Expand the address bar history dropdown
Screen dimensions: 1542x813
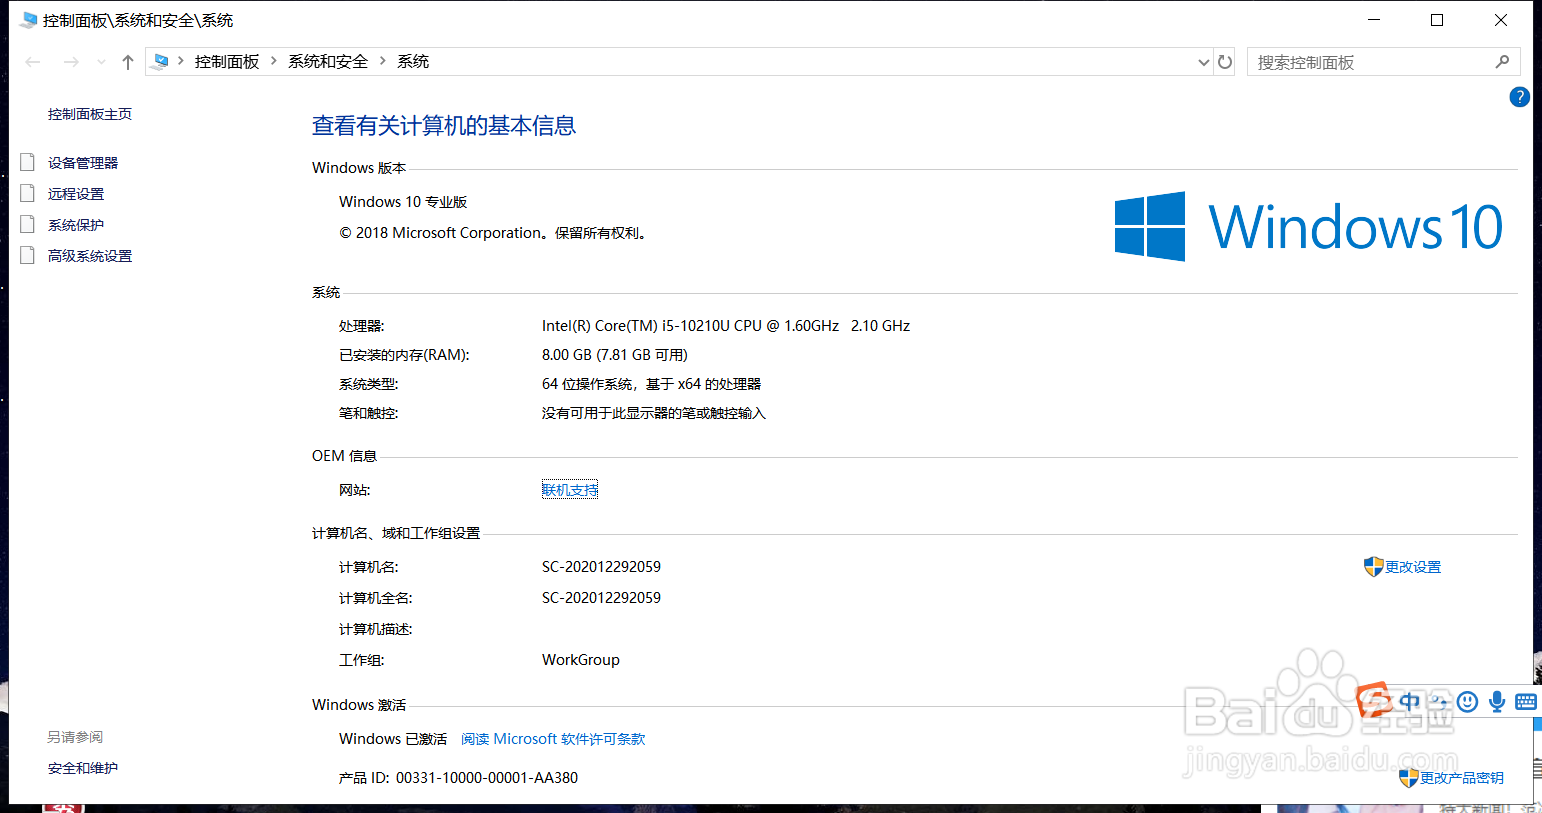point(1203,62)
